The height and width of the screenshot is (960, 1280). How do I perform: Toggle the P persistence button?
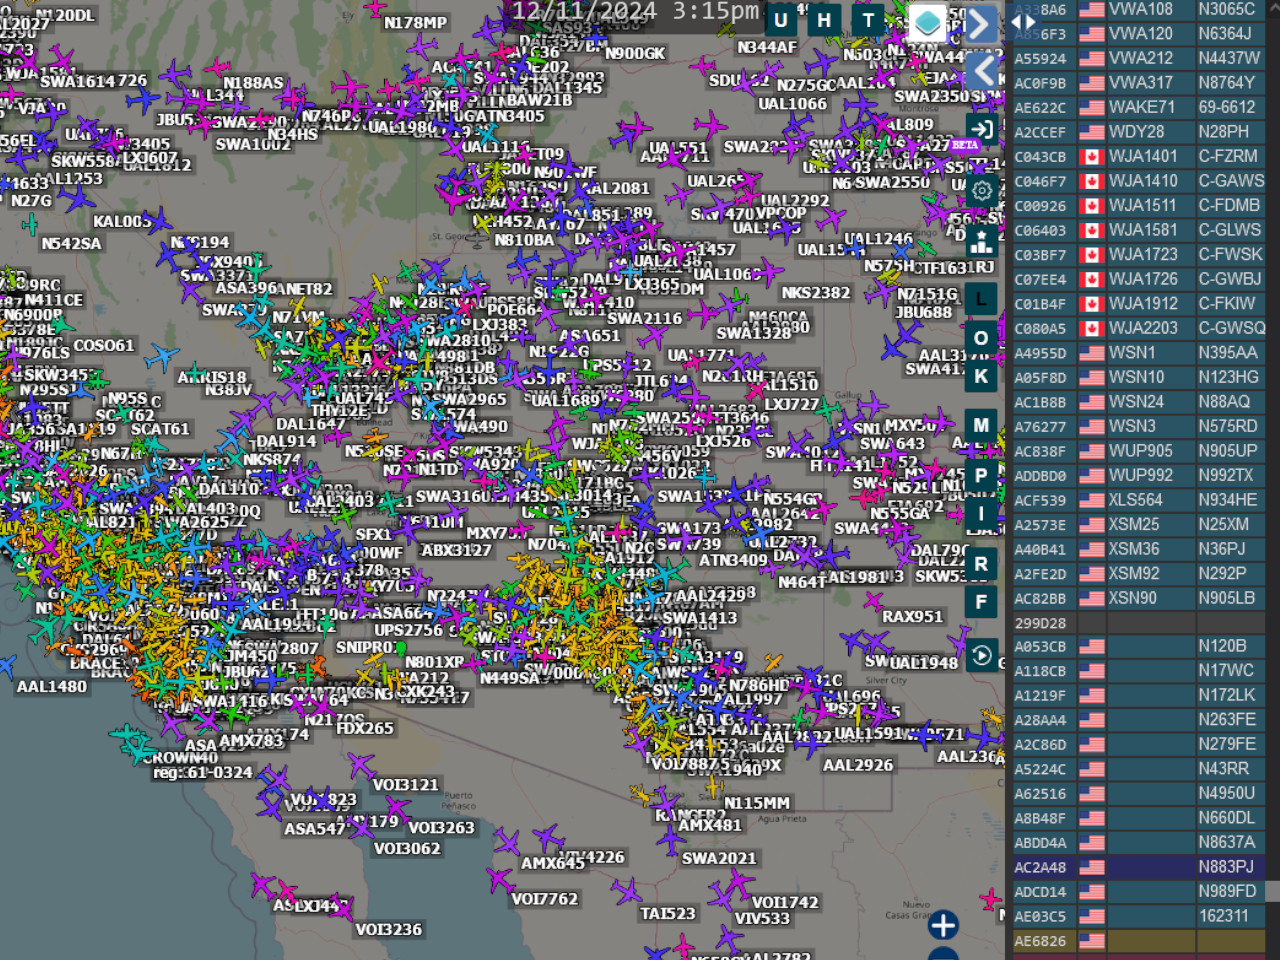click(x=981, y=475)
